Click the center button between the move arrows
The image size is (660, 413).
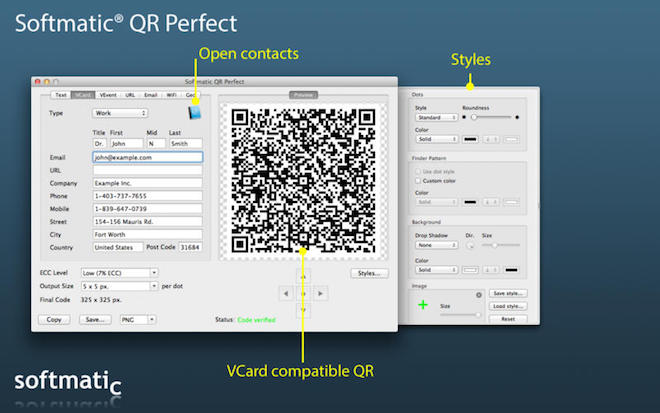(x=303, y=293)
